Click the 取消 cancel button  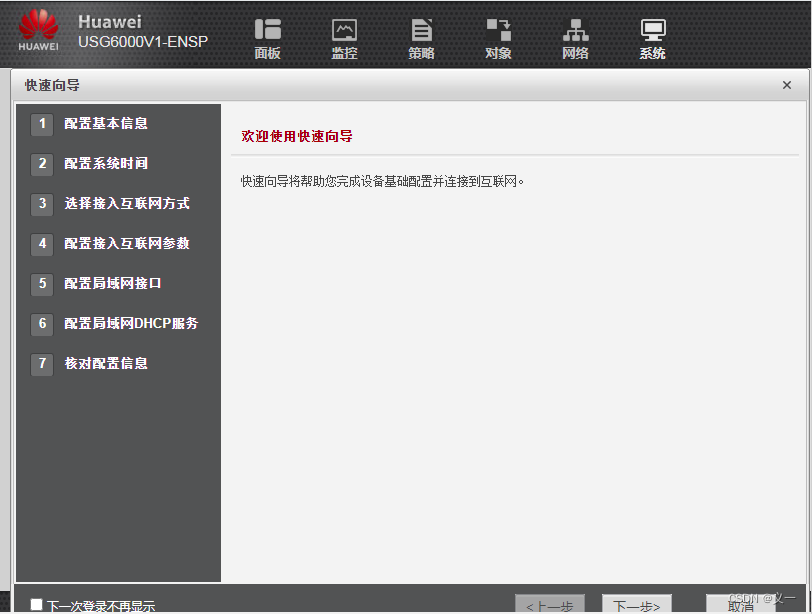pos(741,604)
